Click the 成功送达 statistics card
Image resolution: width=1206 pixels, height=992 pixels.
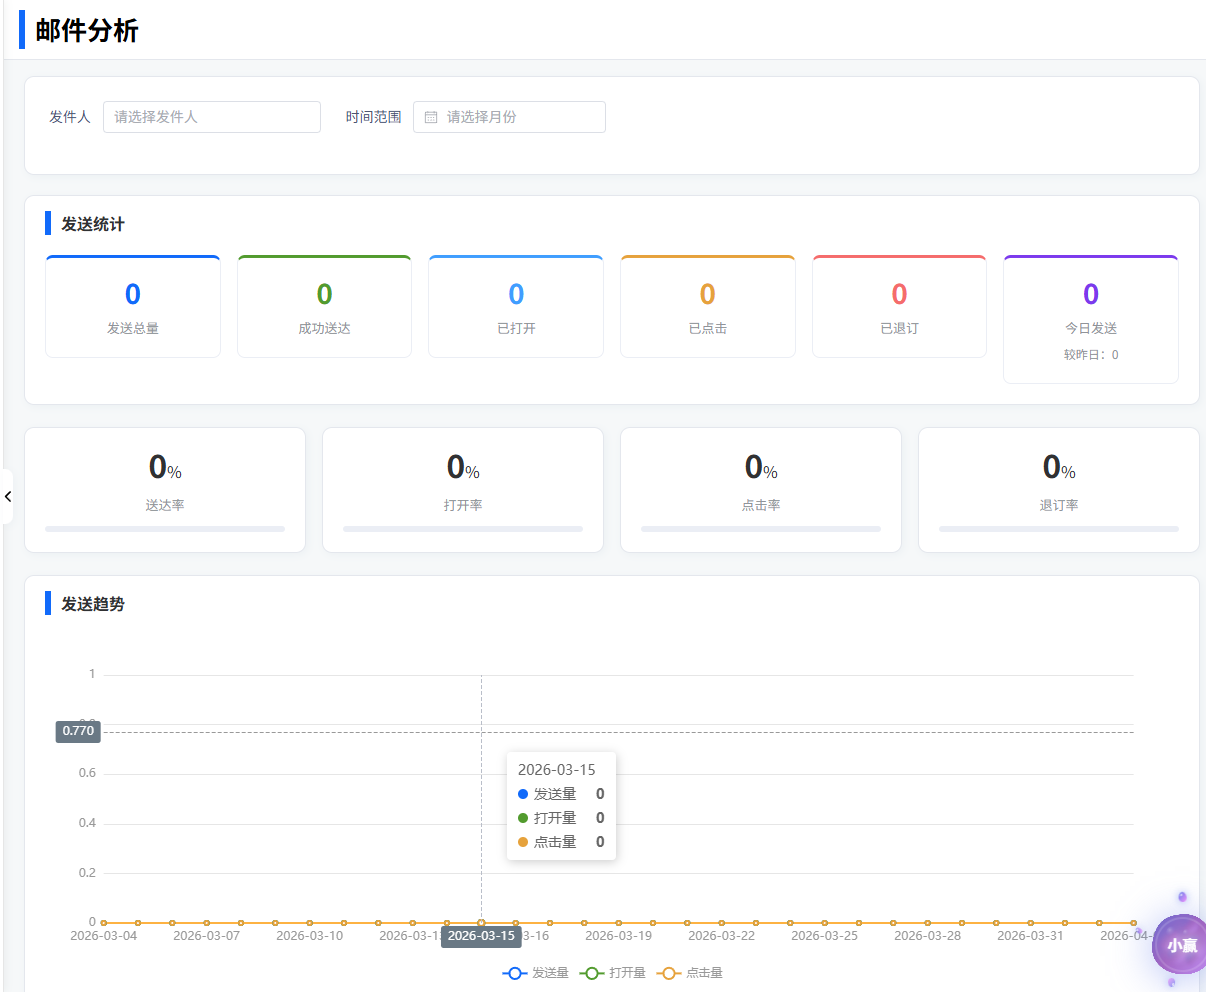[324, 307]
